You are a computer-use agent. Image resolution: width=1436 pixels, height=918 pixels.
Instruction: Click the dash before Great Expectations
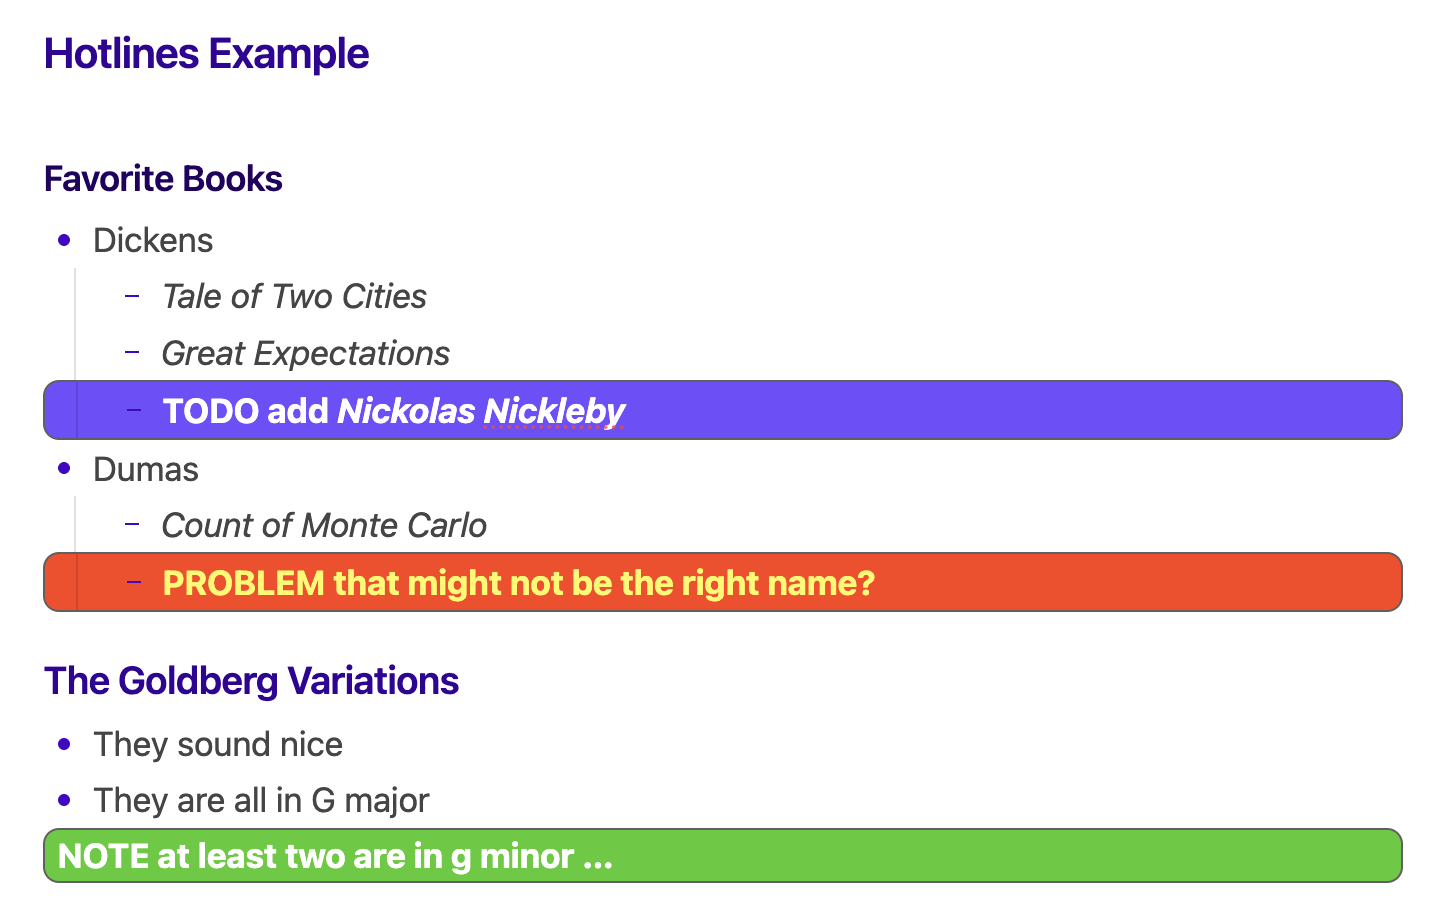[x=132, y=352]
